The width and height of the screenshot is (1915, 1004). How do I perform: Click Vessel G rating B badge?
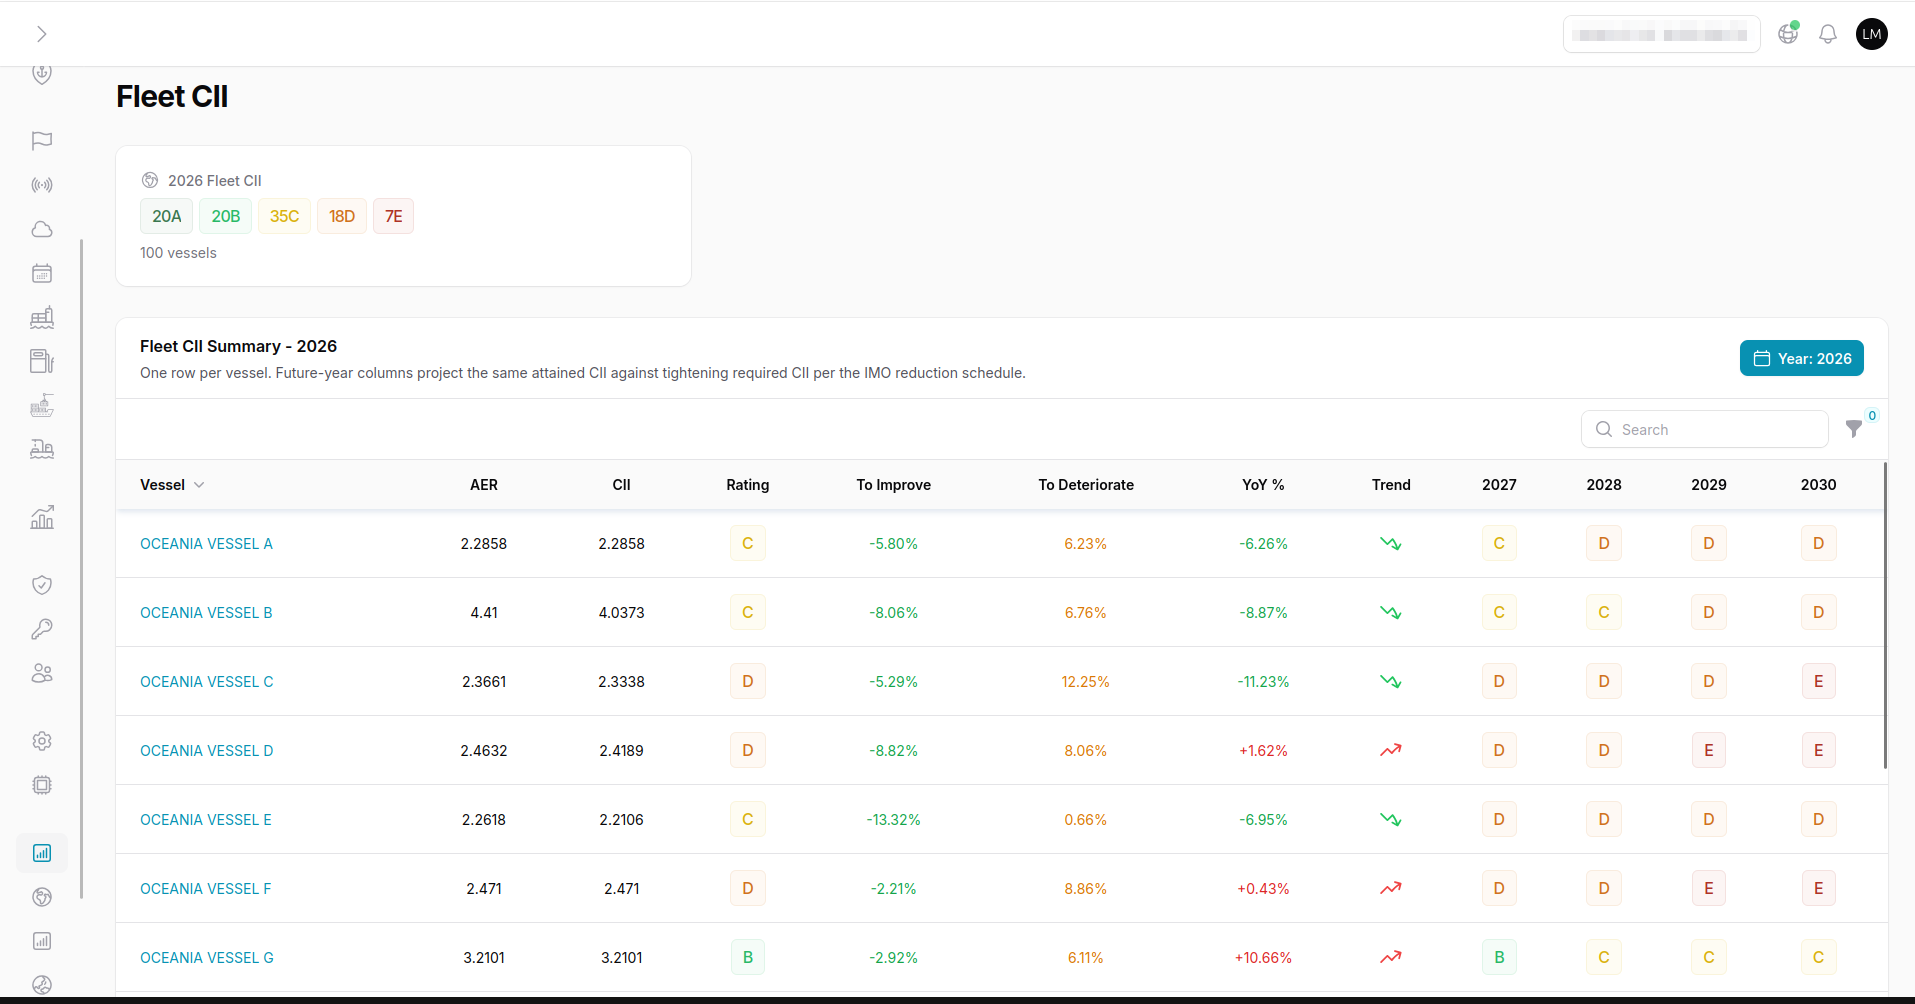point(748,958)
